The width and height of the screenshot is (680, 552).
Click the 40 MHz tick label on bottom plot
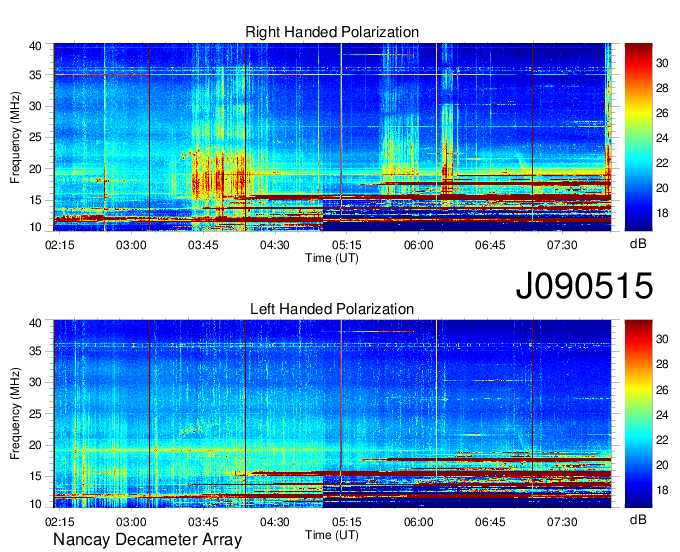[35, 323]
